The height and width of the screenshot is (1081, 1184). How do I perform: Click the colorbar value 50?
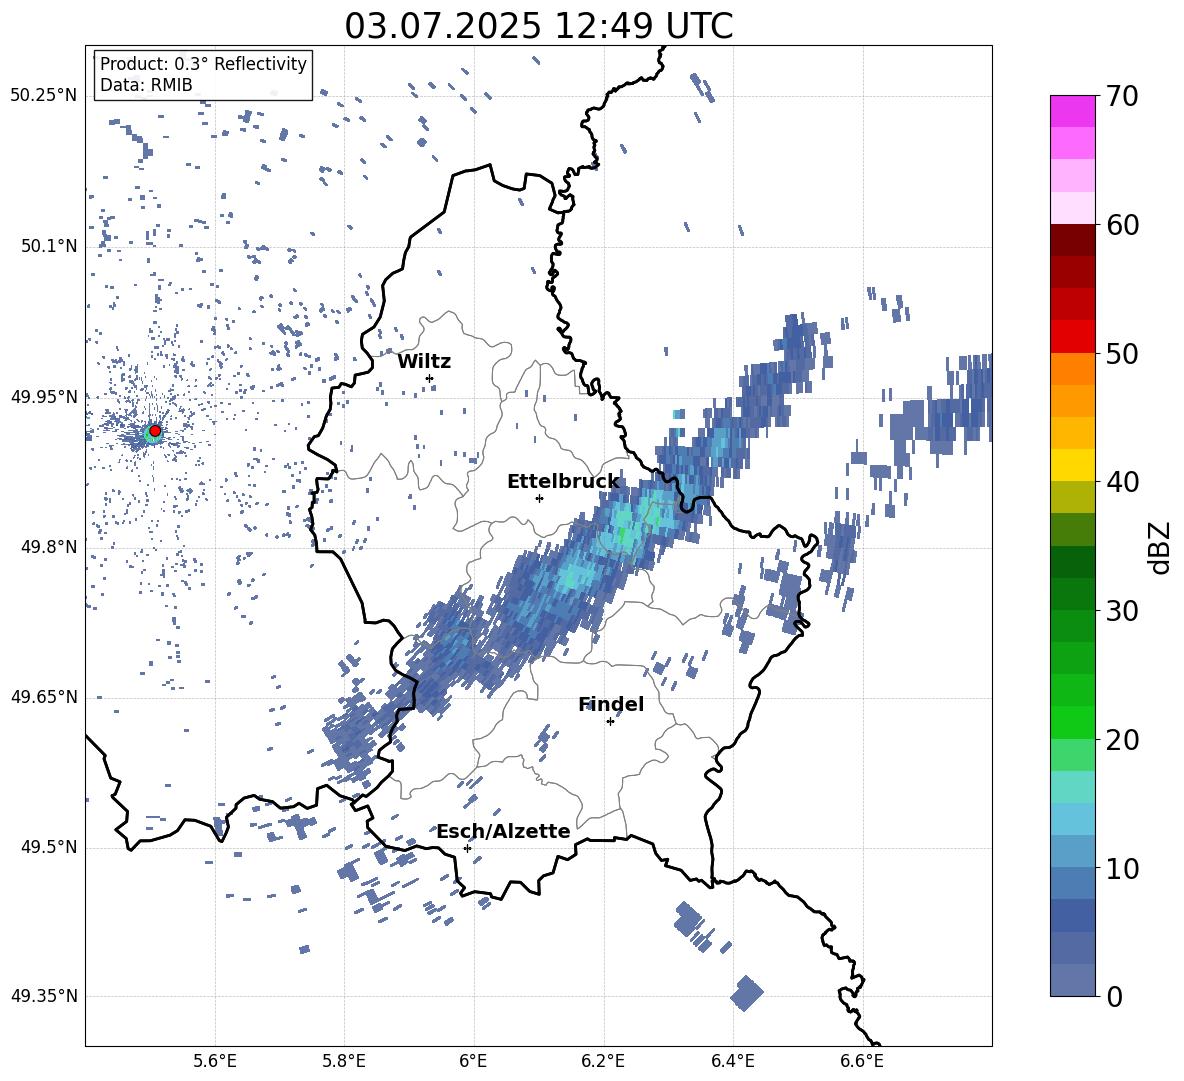pyautogui.click(x=1122, y=353)
